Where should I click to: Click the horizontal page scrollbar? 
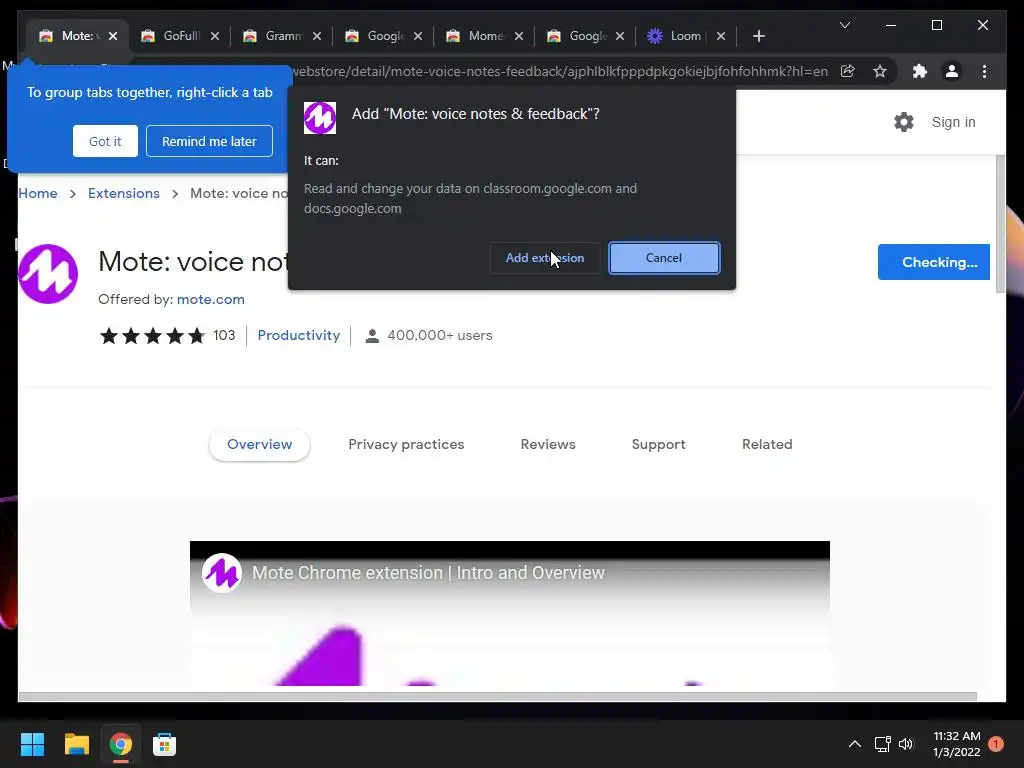(x=497, y=697)
